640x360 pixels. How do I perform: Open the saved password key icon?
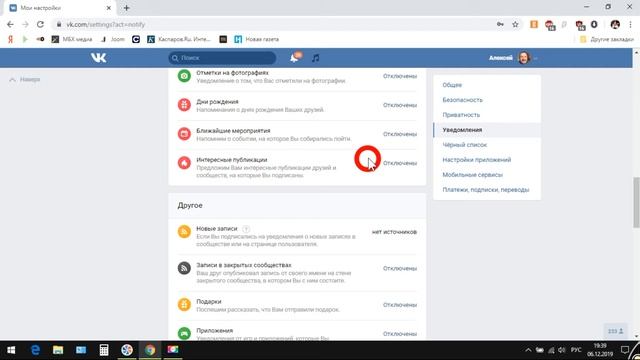(500, 24)
